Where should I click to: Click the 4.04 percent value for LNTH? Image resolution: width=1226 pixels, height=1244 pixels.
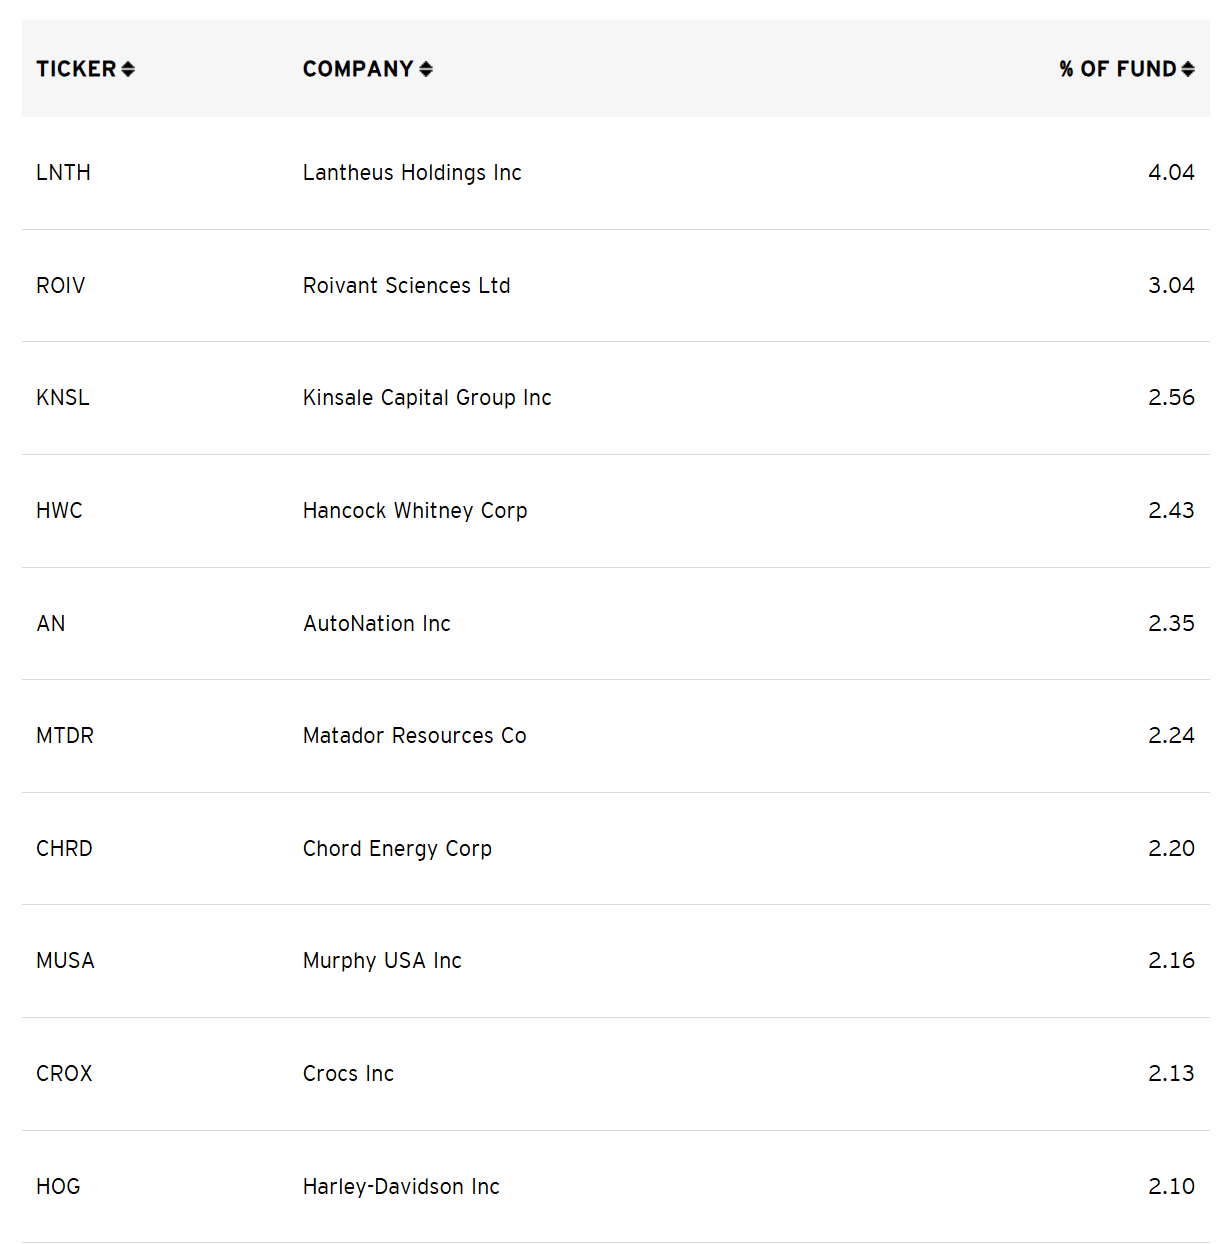tap(1171, 173)
